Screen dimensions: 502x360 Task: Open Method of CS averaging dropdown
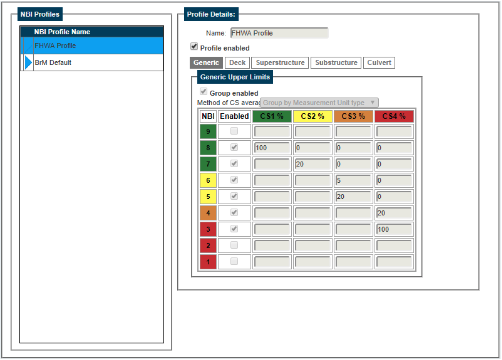point(319,102)
